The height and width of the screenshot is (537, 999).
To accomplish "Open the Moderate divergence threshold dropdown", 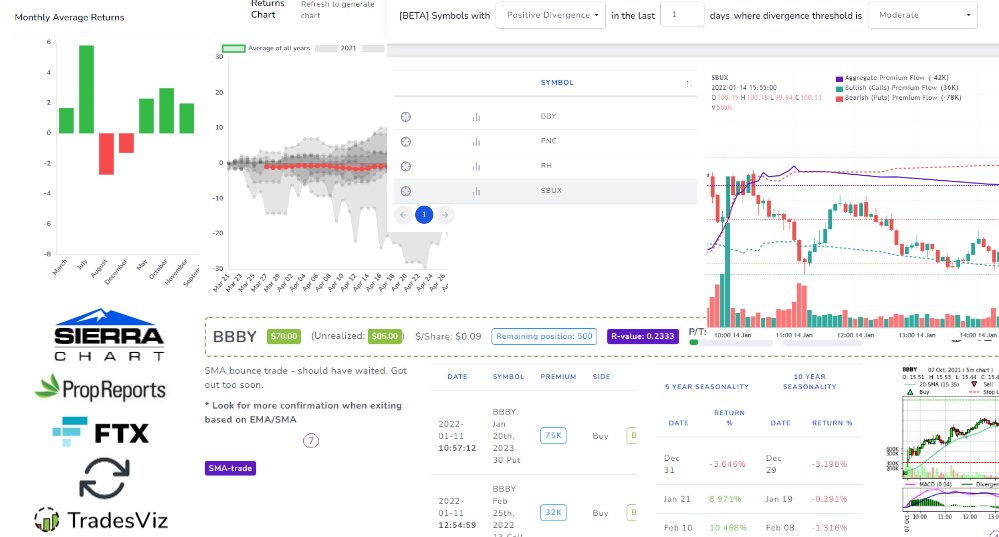I will point(923,15).
